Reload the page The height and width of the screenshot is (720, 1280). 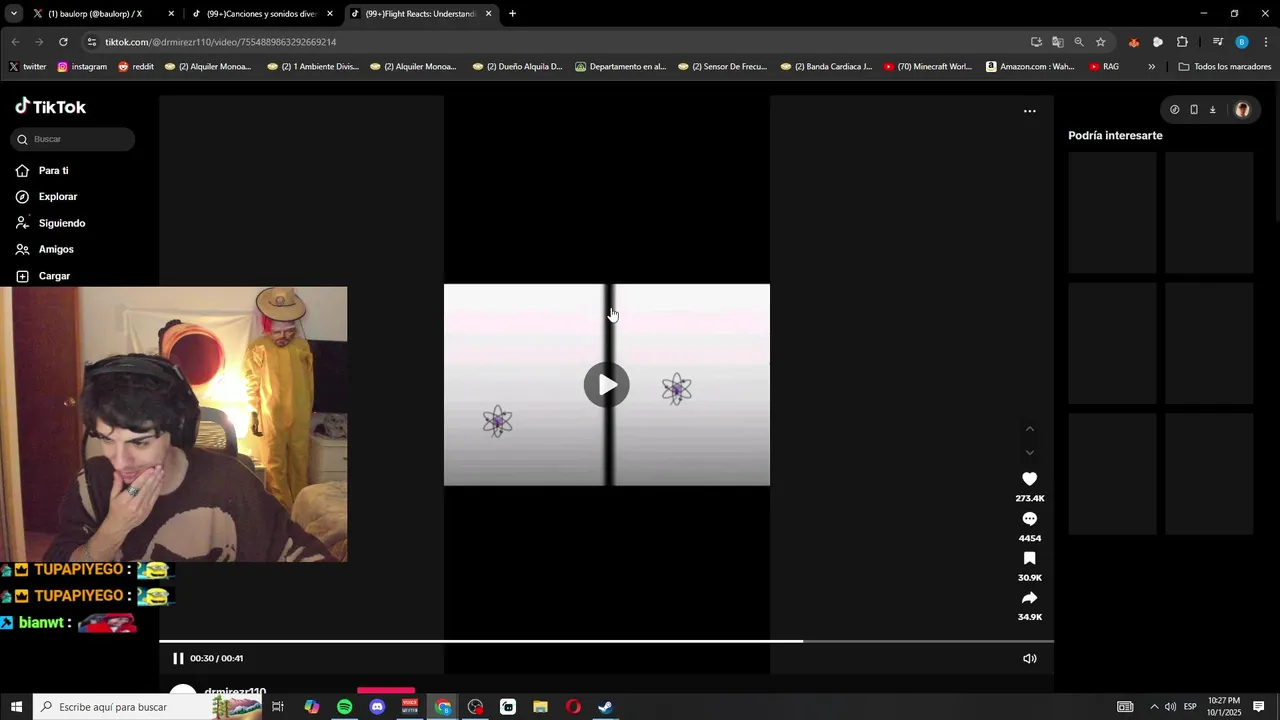63,42
